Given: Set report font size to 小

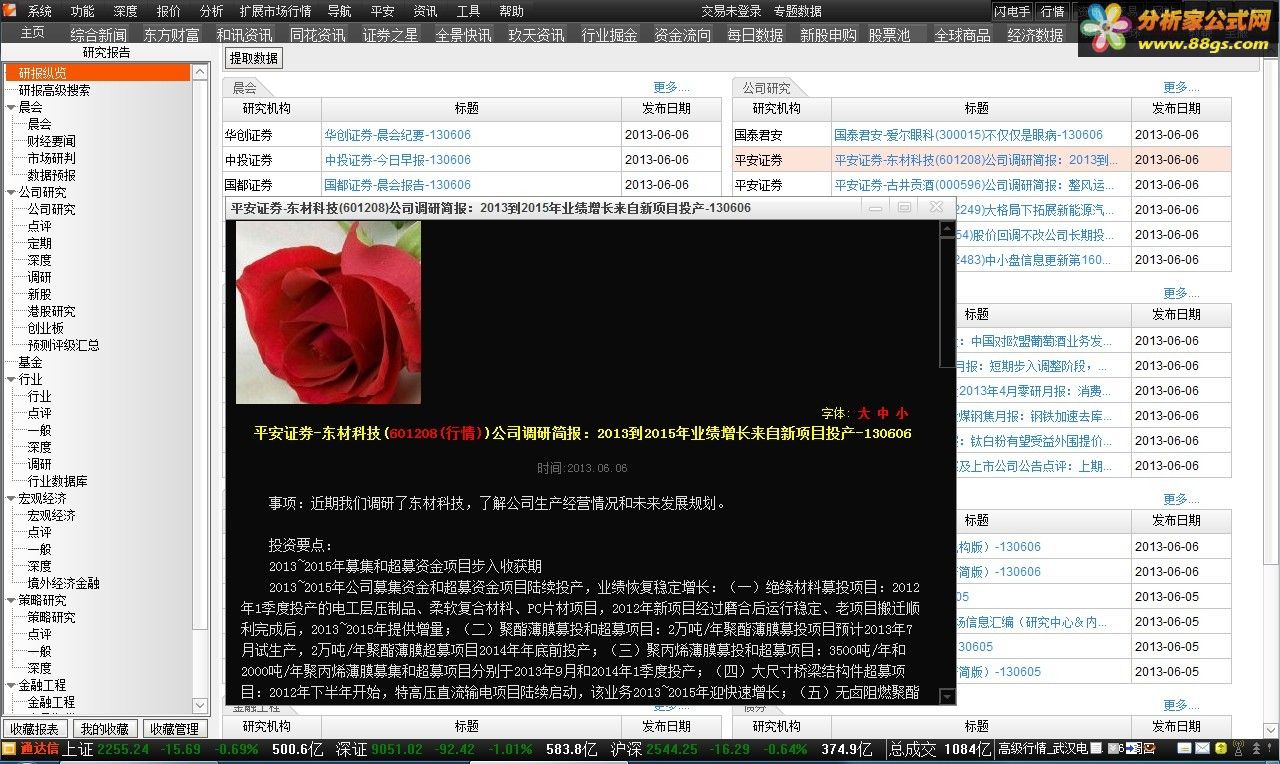Looking at the screenshot, I should coord(902,413).
